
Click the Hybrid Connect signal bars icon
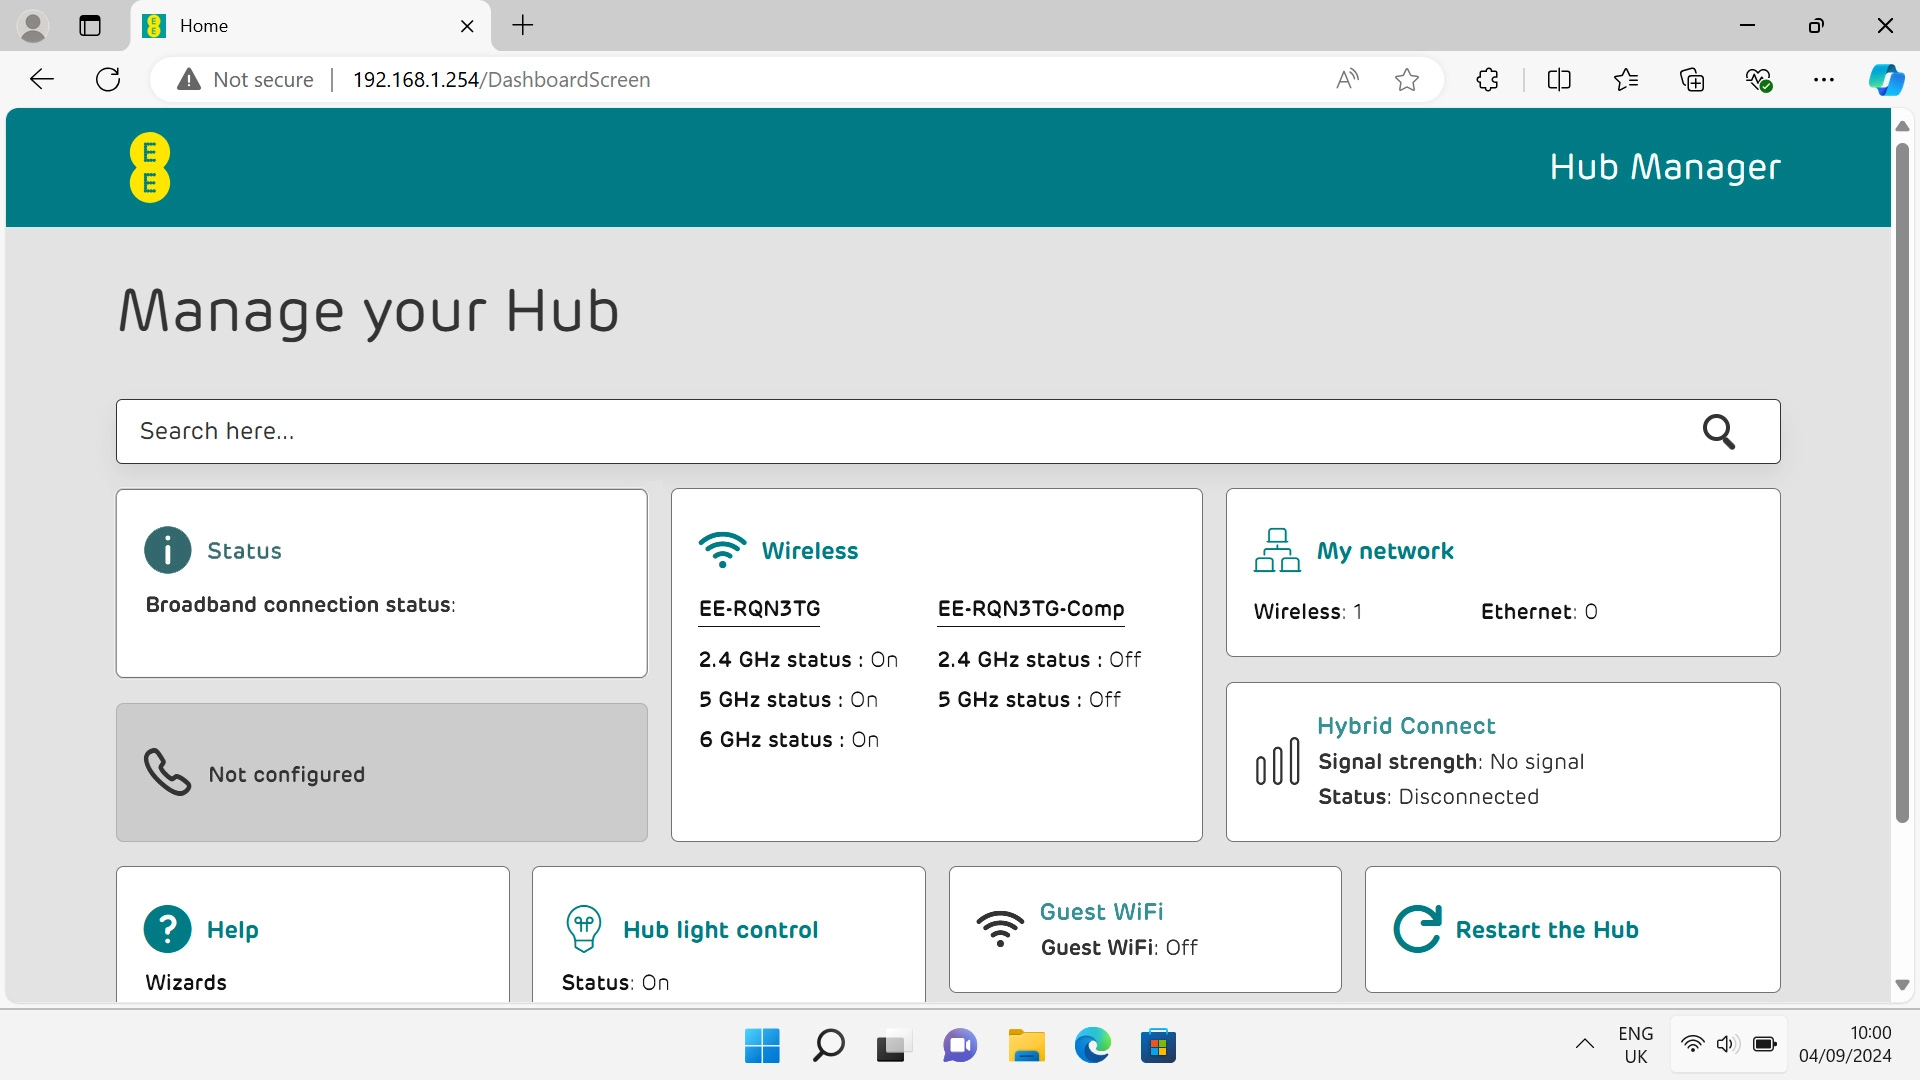(x=1276, y=762)
